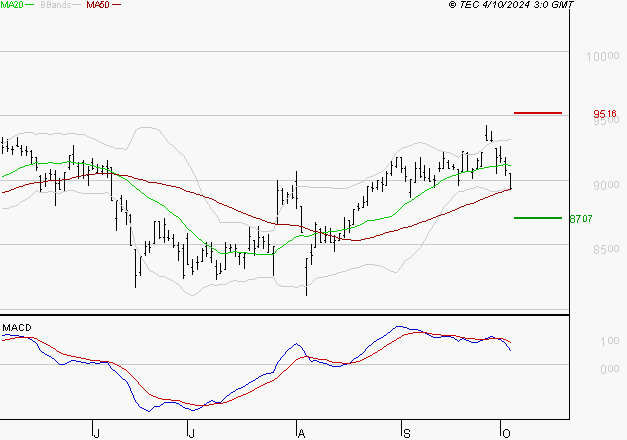Click the 8500 price axis label

click(606, 249)
